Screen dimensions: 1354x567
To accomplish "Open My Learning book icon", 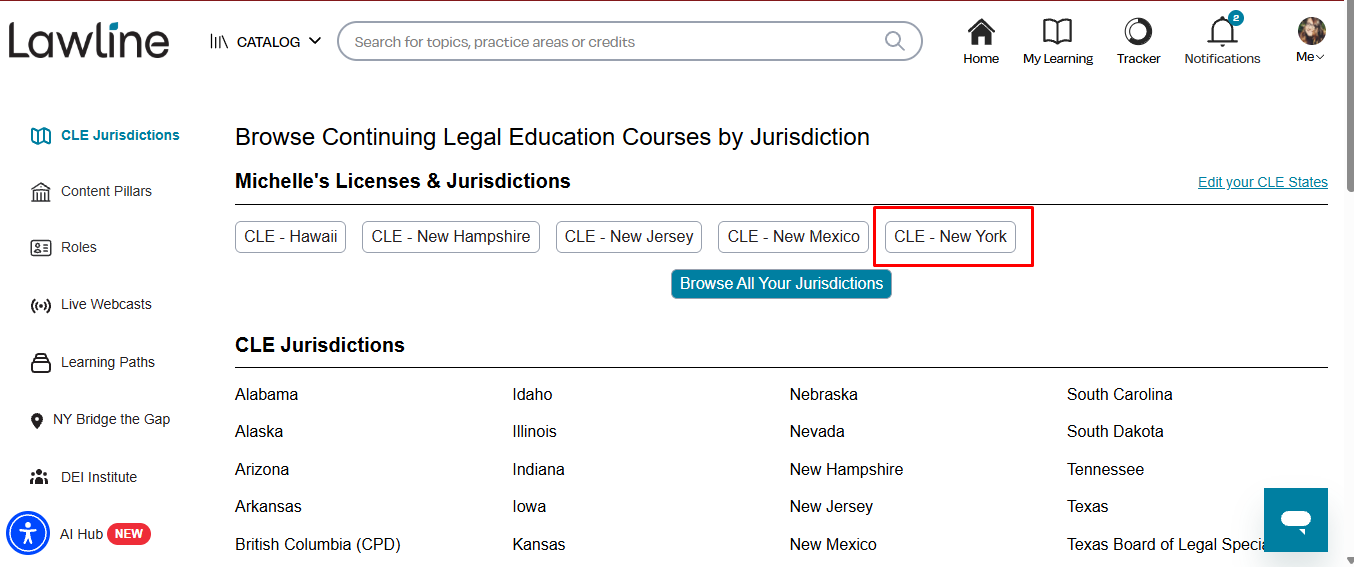I will [1057, 33].
